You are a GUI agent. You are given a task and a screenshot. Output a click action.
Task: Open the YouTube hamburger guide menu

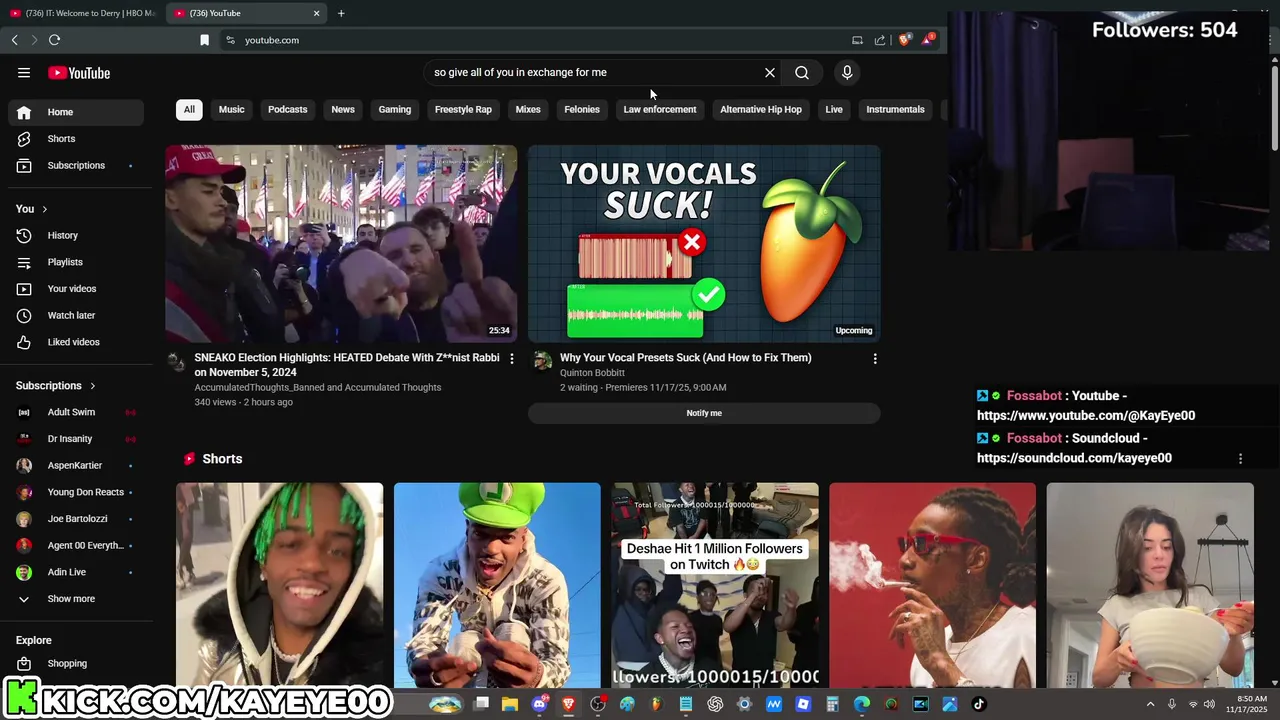tap(24, 73)
